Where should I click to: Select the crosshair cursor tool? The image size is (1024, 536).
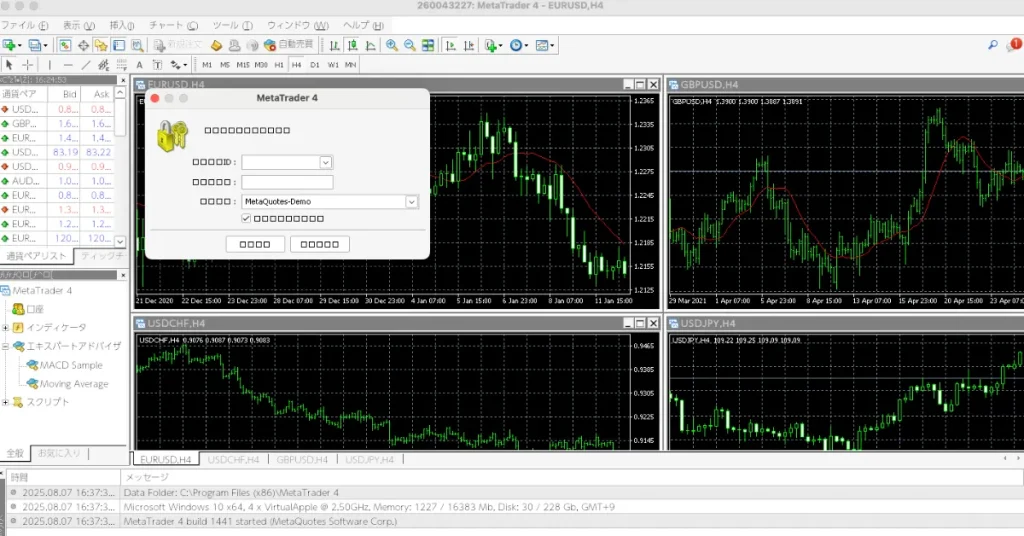pos(28,65)
